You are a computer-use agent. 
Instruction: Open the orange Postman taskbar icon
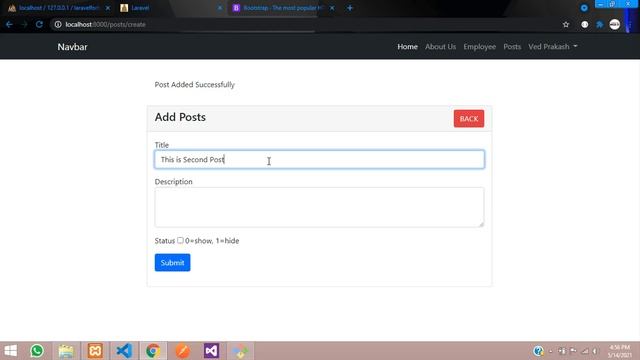182,351
